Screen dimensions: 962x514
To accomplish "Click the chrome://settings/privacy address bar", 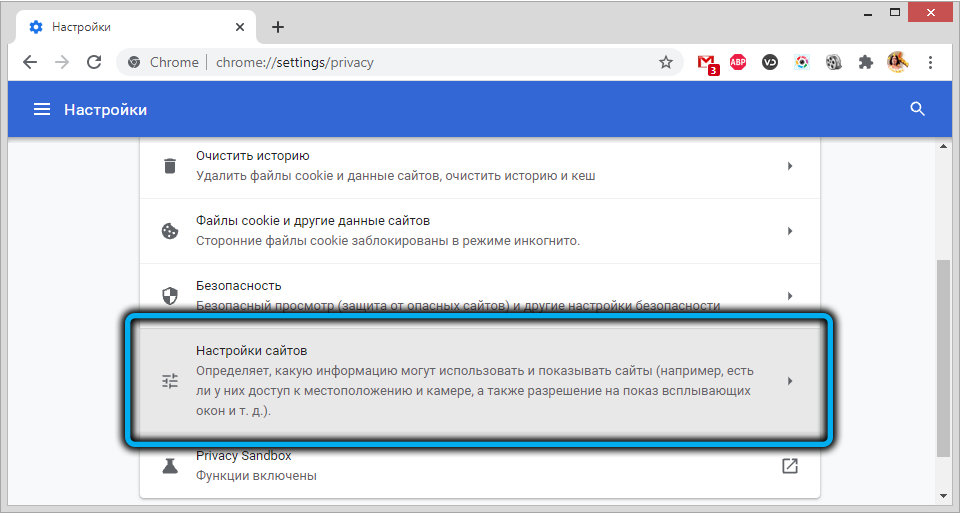I will tap(400, 62).
